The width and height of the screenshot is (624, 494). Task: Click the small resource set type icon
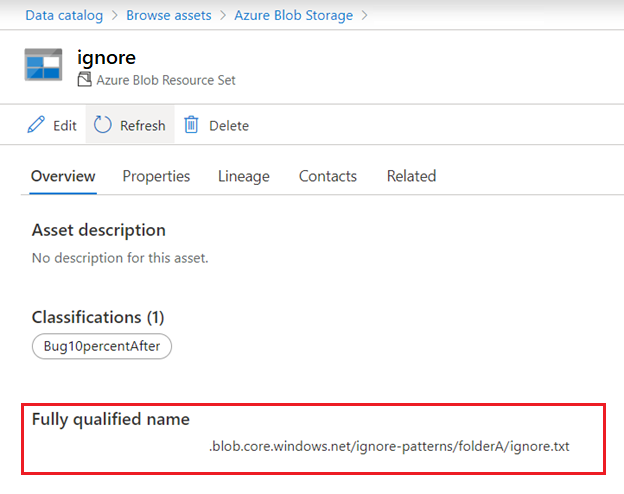click(x=84, y=79)
